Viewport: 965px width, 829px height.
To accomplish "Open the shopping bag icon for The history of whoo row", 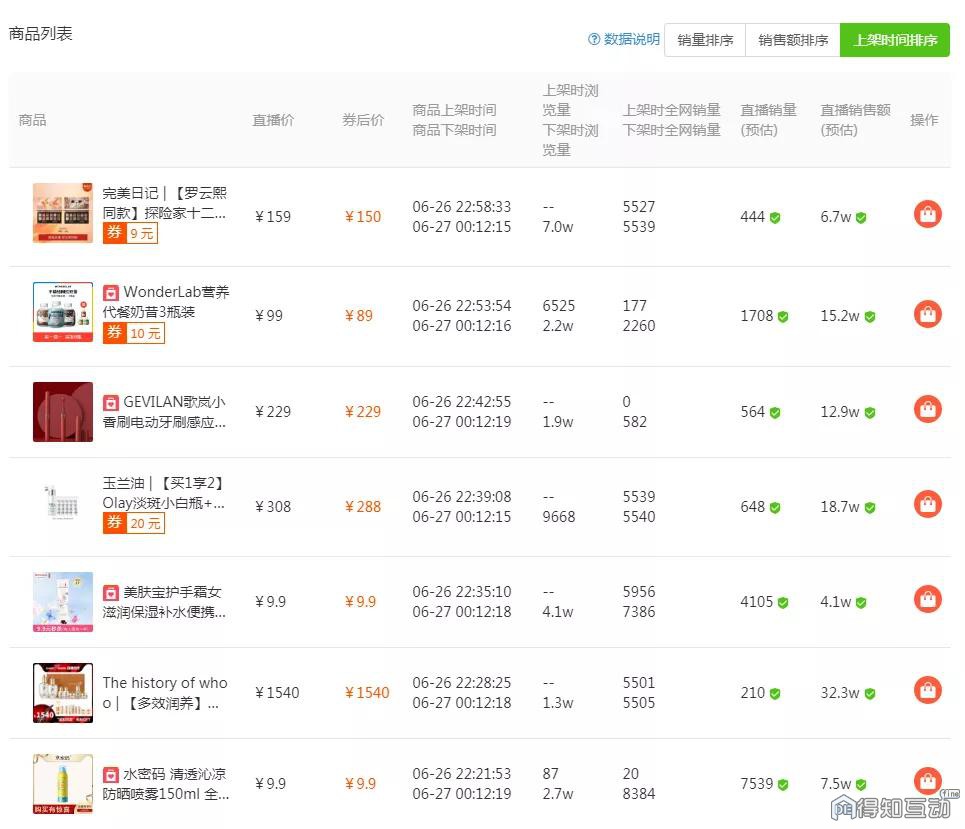I will click(x=927, y=690).
